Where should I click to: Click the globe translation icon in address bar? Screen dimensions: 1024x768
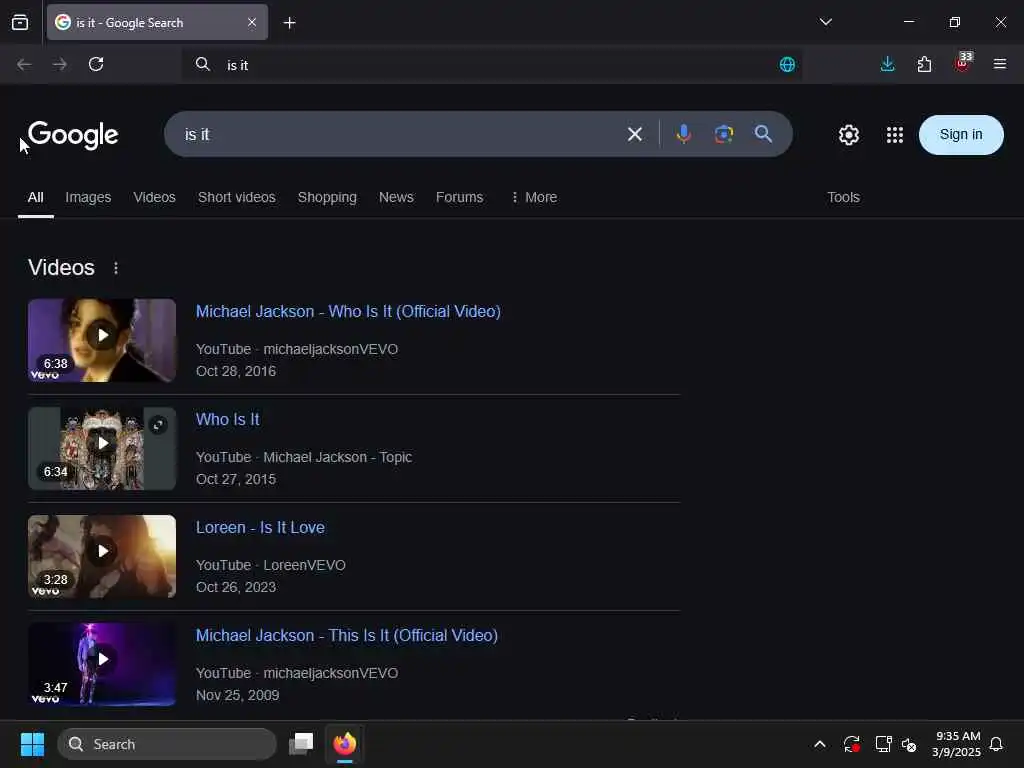[x=787, y=64]
